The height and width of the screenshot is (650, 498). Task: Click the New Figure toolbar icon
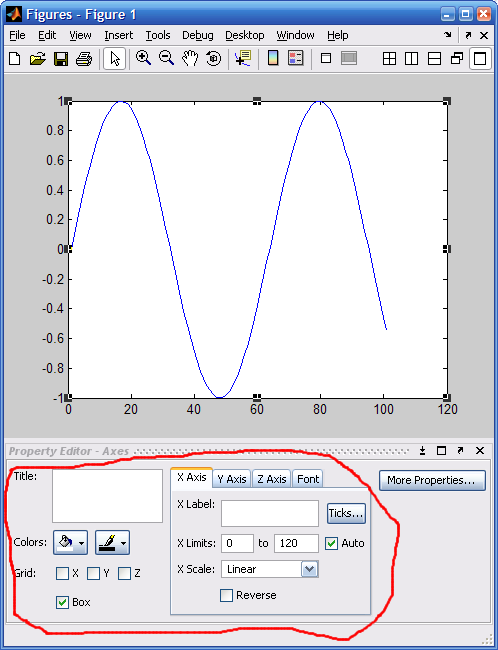[x=15, y=58]
